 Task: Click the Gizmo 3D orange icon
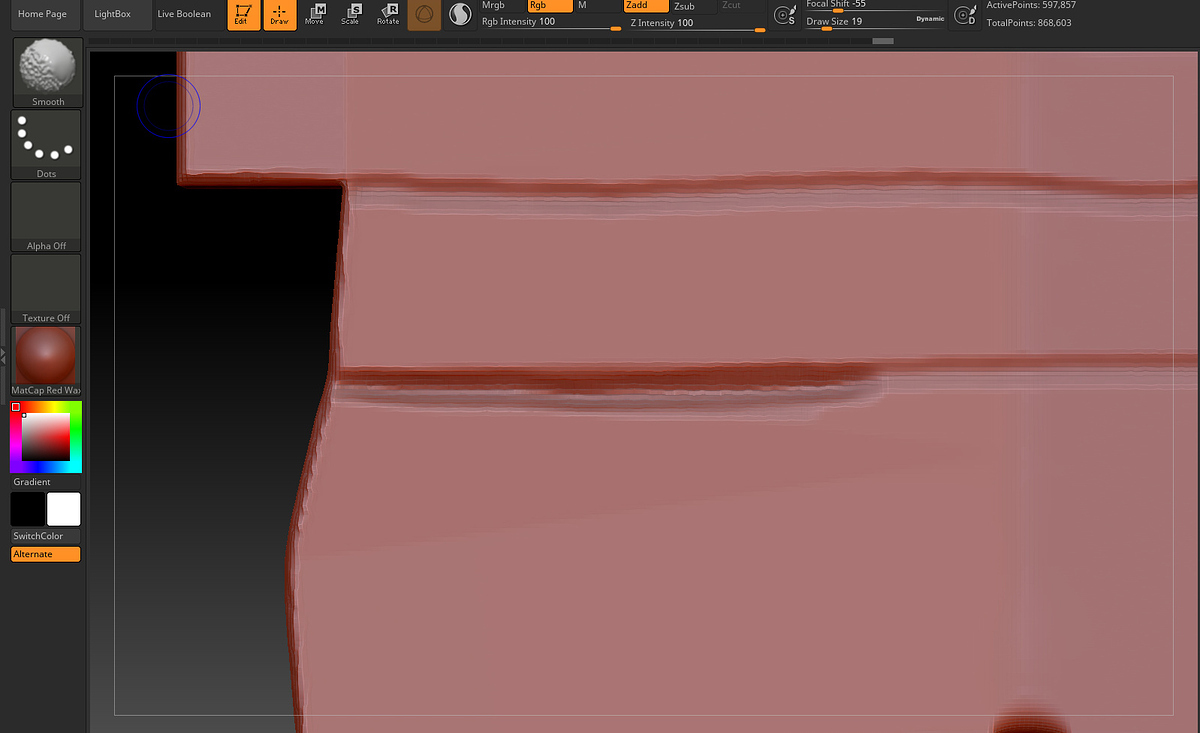424,15
